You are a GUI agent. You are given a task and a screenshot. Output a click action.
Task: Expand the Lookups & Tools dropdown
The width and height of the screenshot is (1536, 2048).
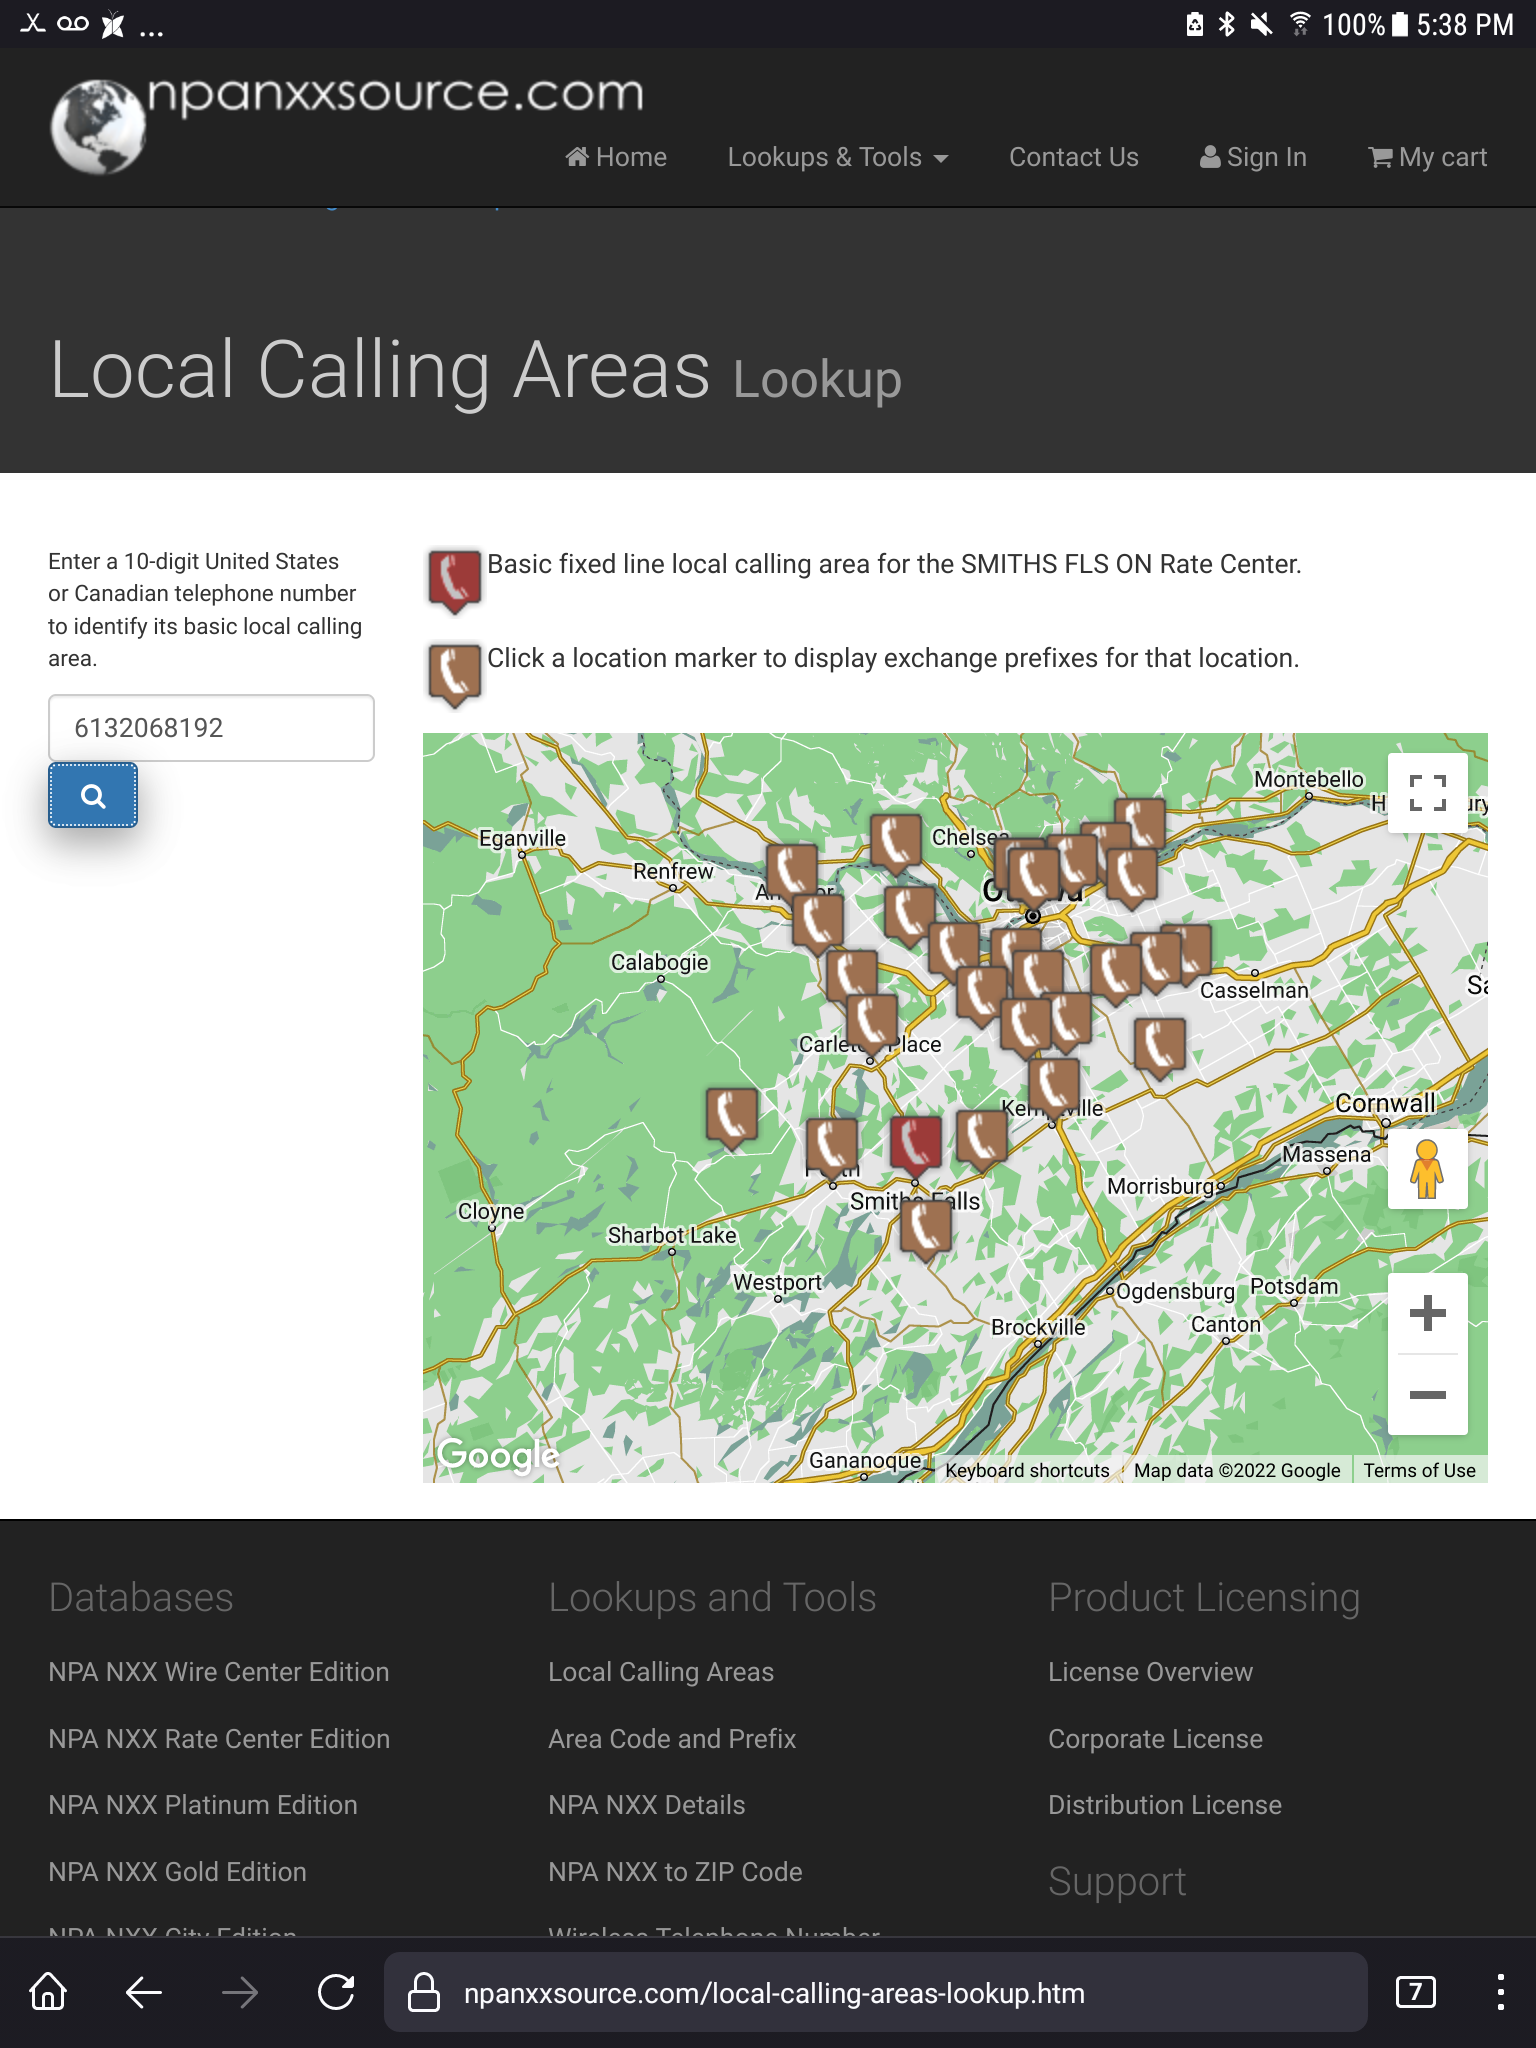pyautogui.click(x=837, y=157)
